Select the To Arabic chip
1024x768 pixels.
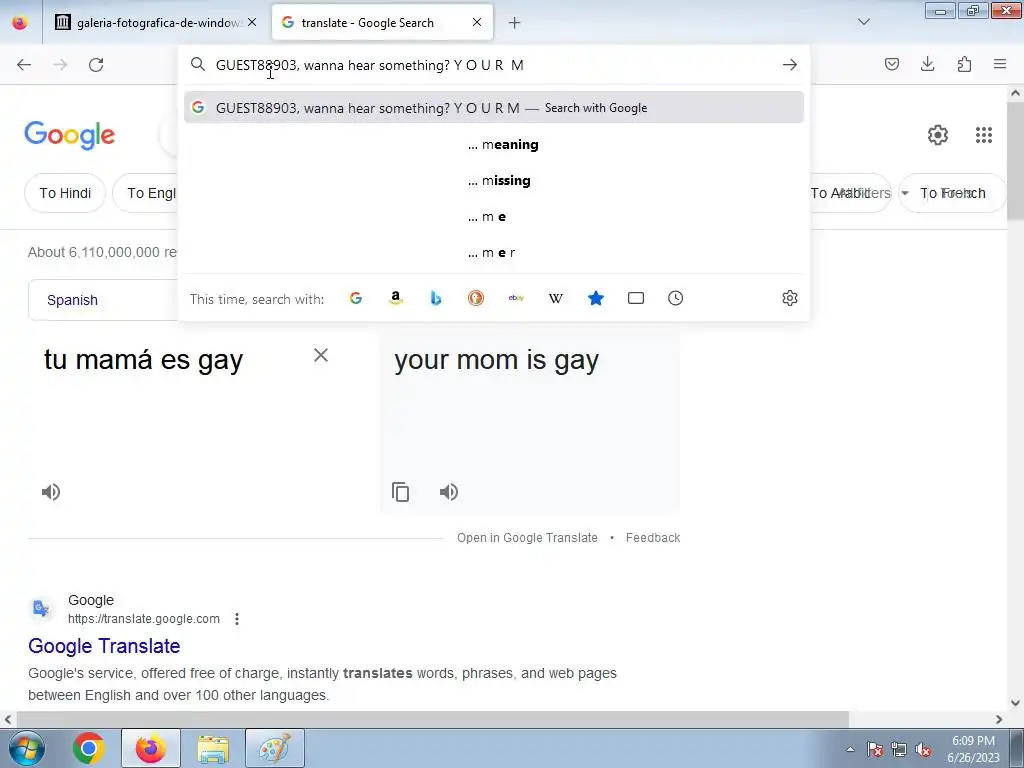click(x=850, y=193)
